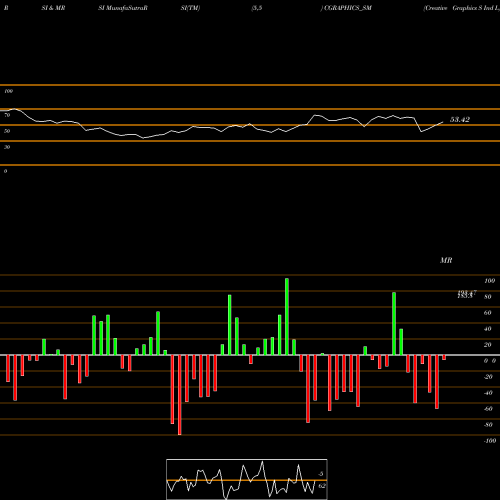Click the '0 0' zero-line label on MR axis

[x=490, y=361]
